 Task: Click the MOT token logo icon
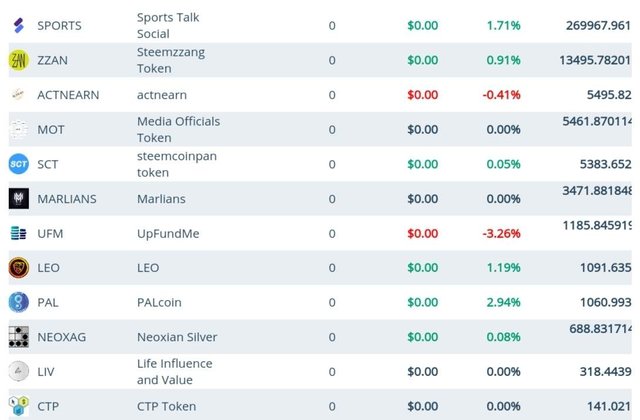19,129
